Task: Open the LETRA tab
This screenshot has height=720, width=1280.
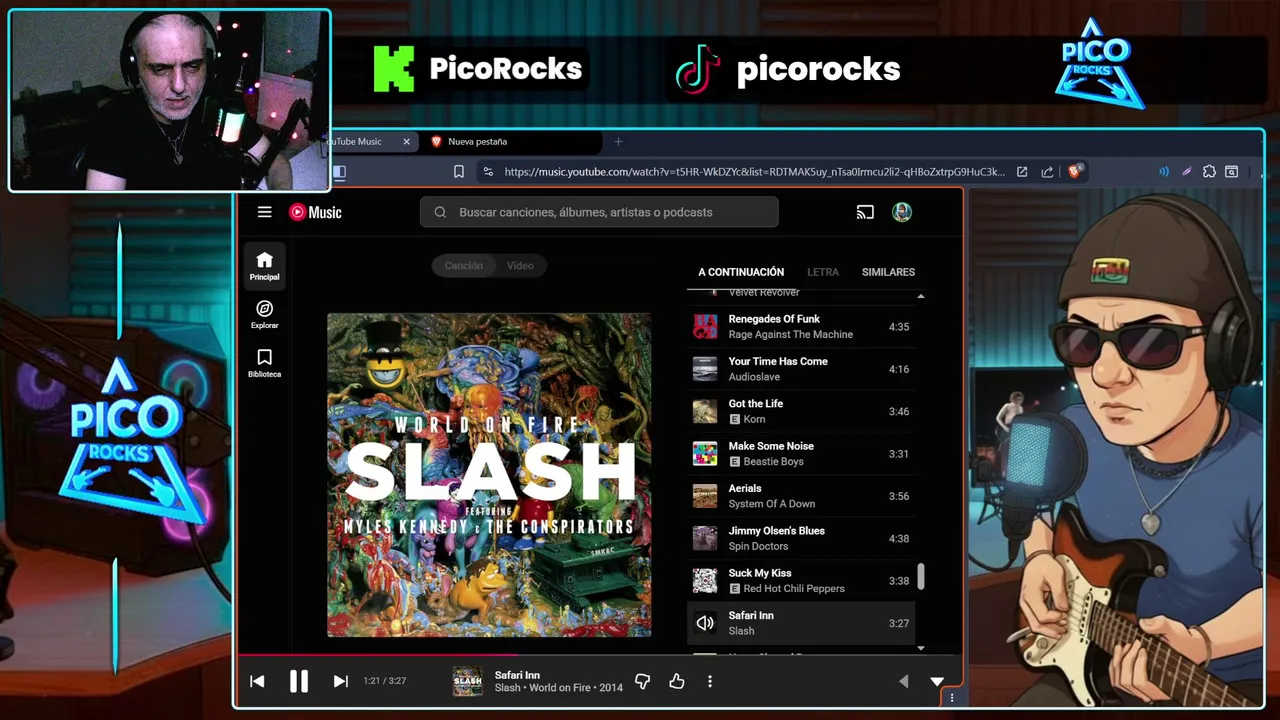Action: [823, 272]
